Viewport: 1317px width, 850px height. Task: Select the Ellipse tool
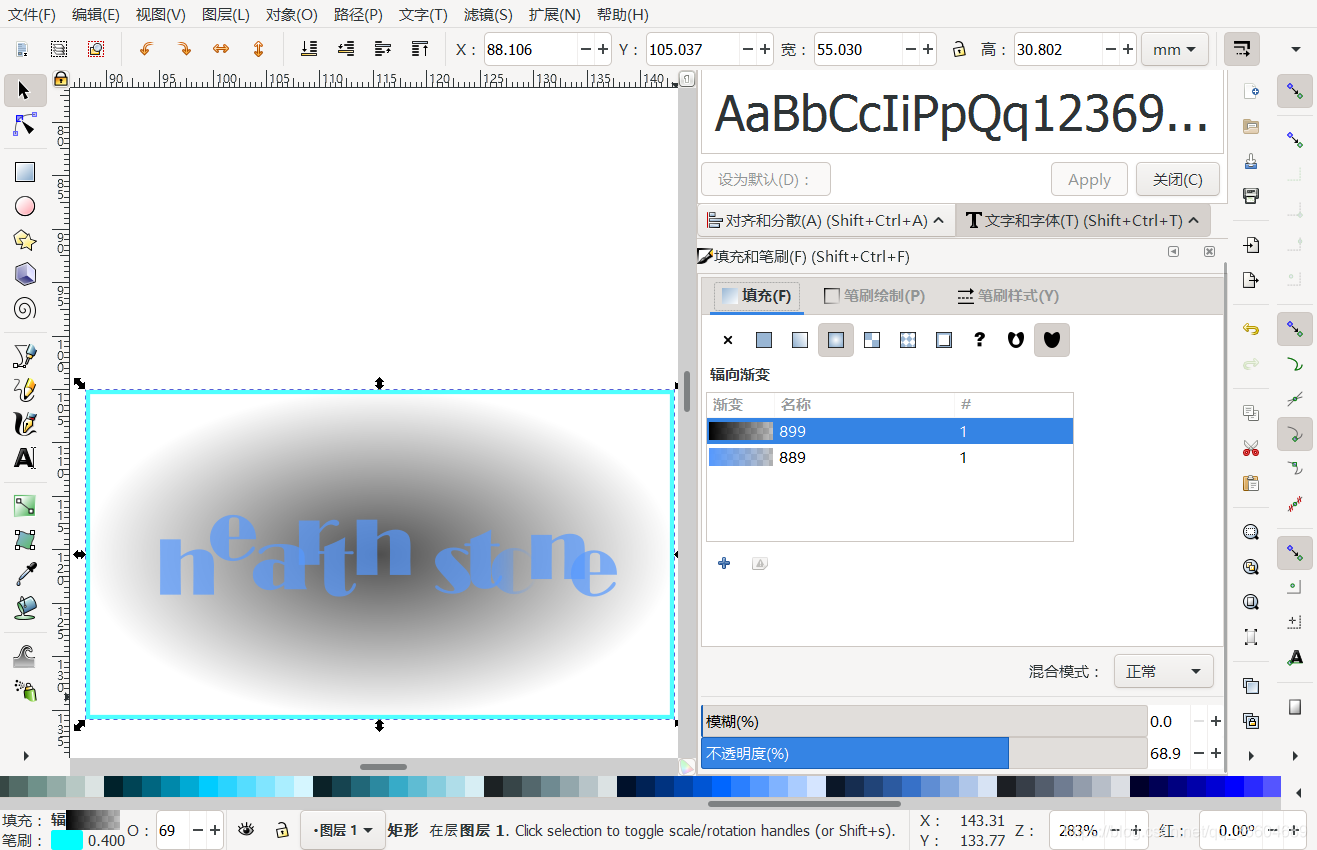[x=25, y=206]
